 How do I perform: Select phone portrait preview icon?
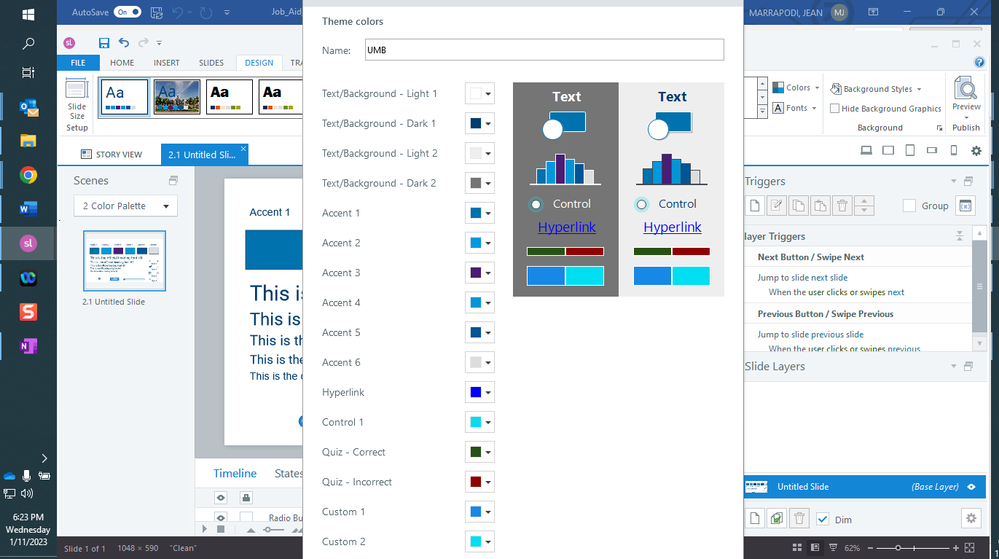pos(954,150)
